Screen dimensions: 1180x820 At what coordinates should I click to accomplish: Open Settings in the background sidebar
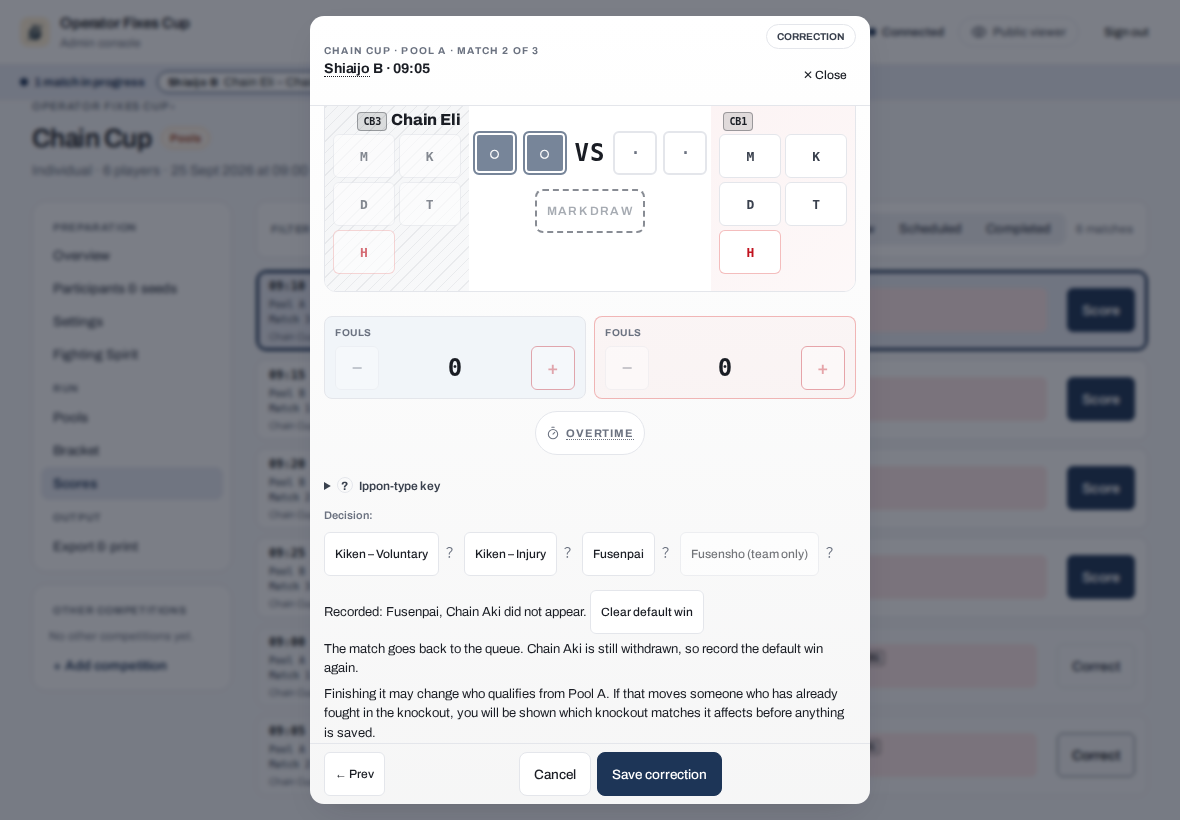click(x=78, y=321)
